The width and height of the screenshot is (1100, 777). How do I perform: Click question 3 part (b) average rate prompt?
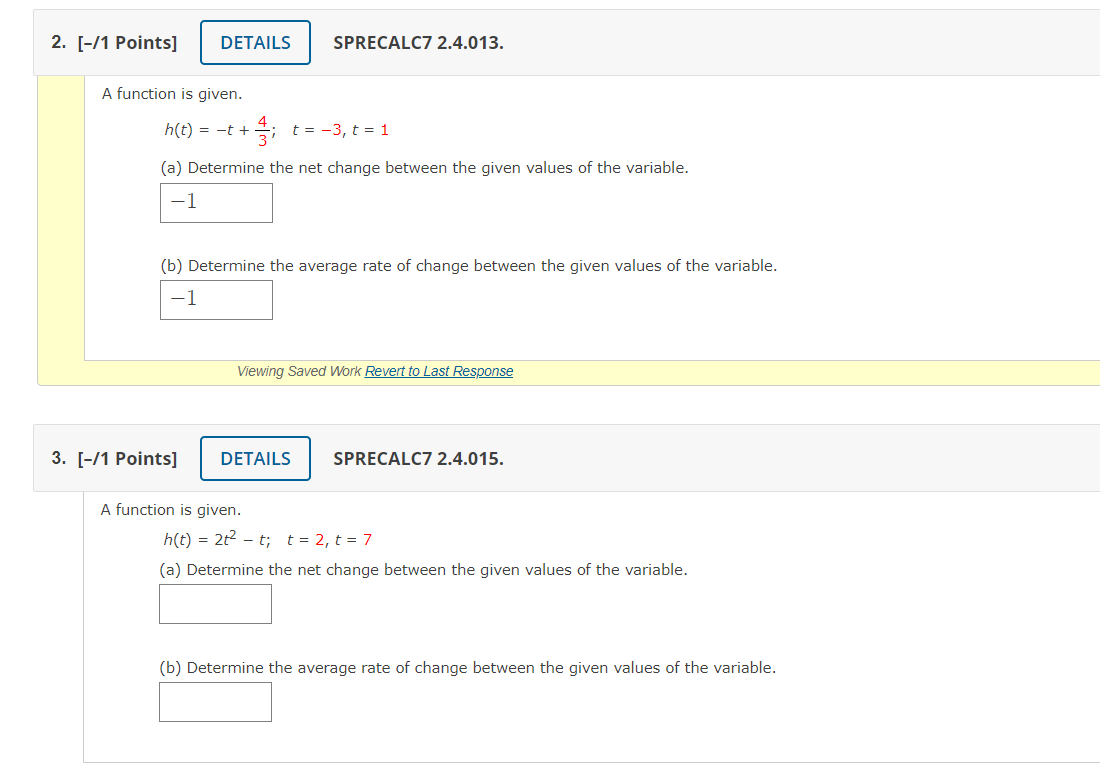[x=467, y=668]
